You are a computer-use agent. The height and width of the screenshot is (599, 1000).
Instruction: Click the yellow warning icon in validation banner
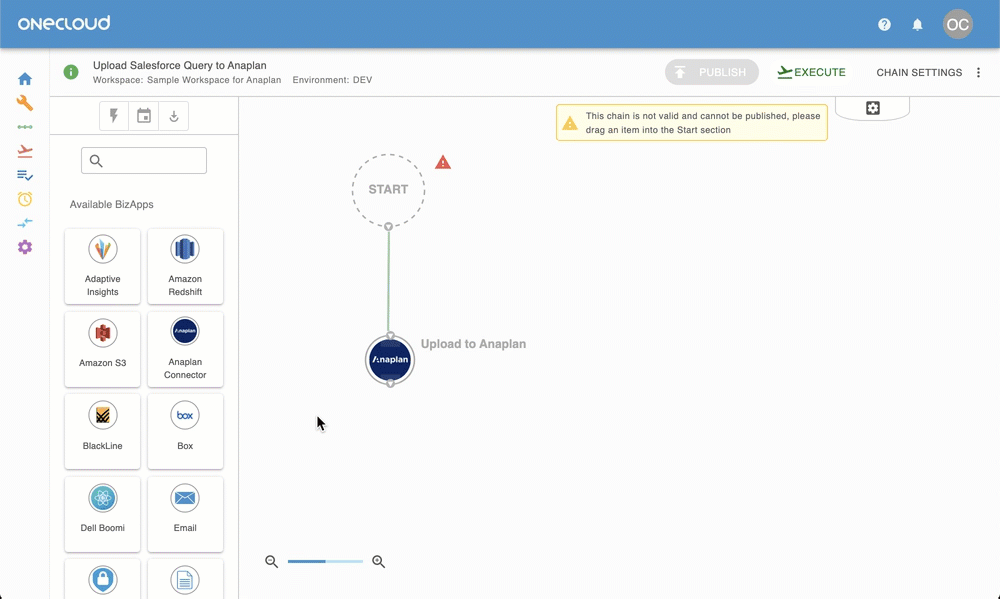click(x=570, y=123)
